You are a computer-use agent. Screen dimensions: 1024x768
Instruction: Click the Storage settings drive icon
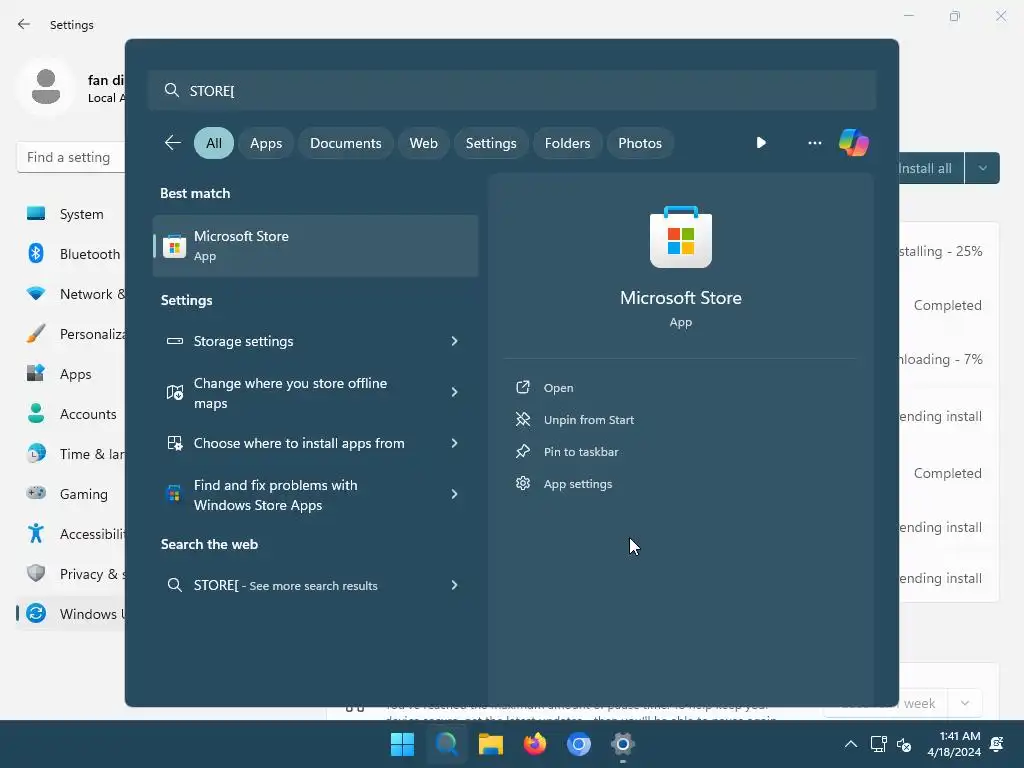(x=174, y=341)
